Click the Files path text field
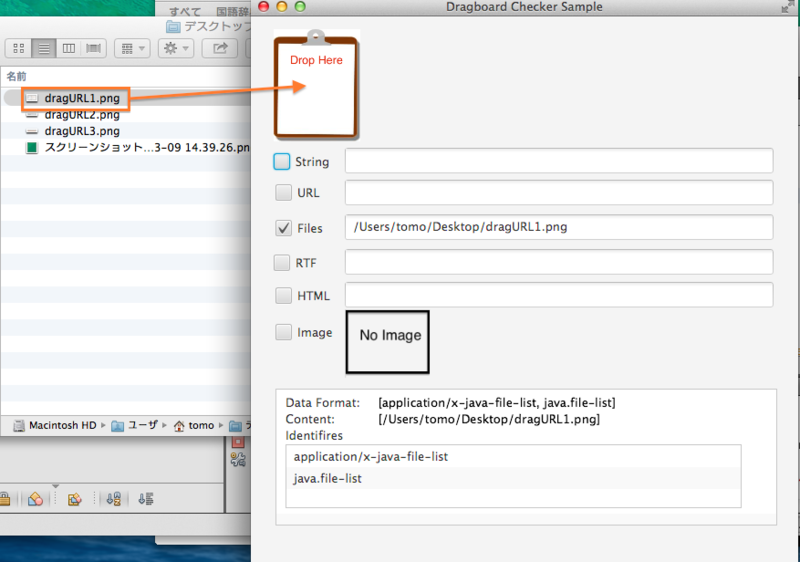 pos(559,227)
